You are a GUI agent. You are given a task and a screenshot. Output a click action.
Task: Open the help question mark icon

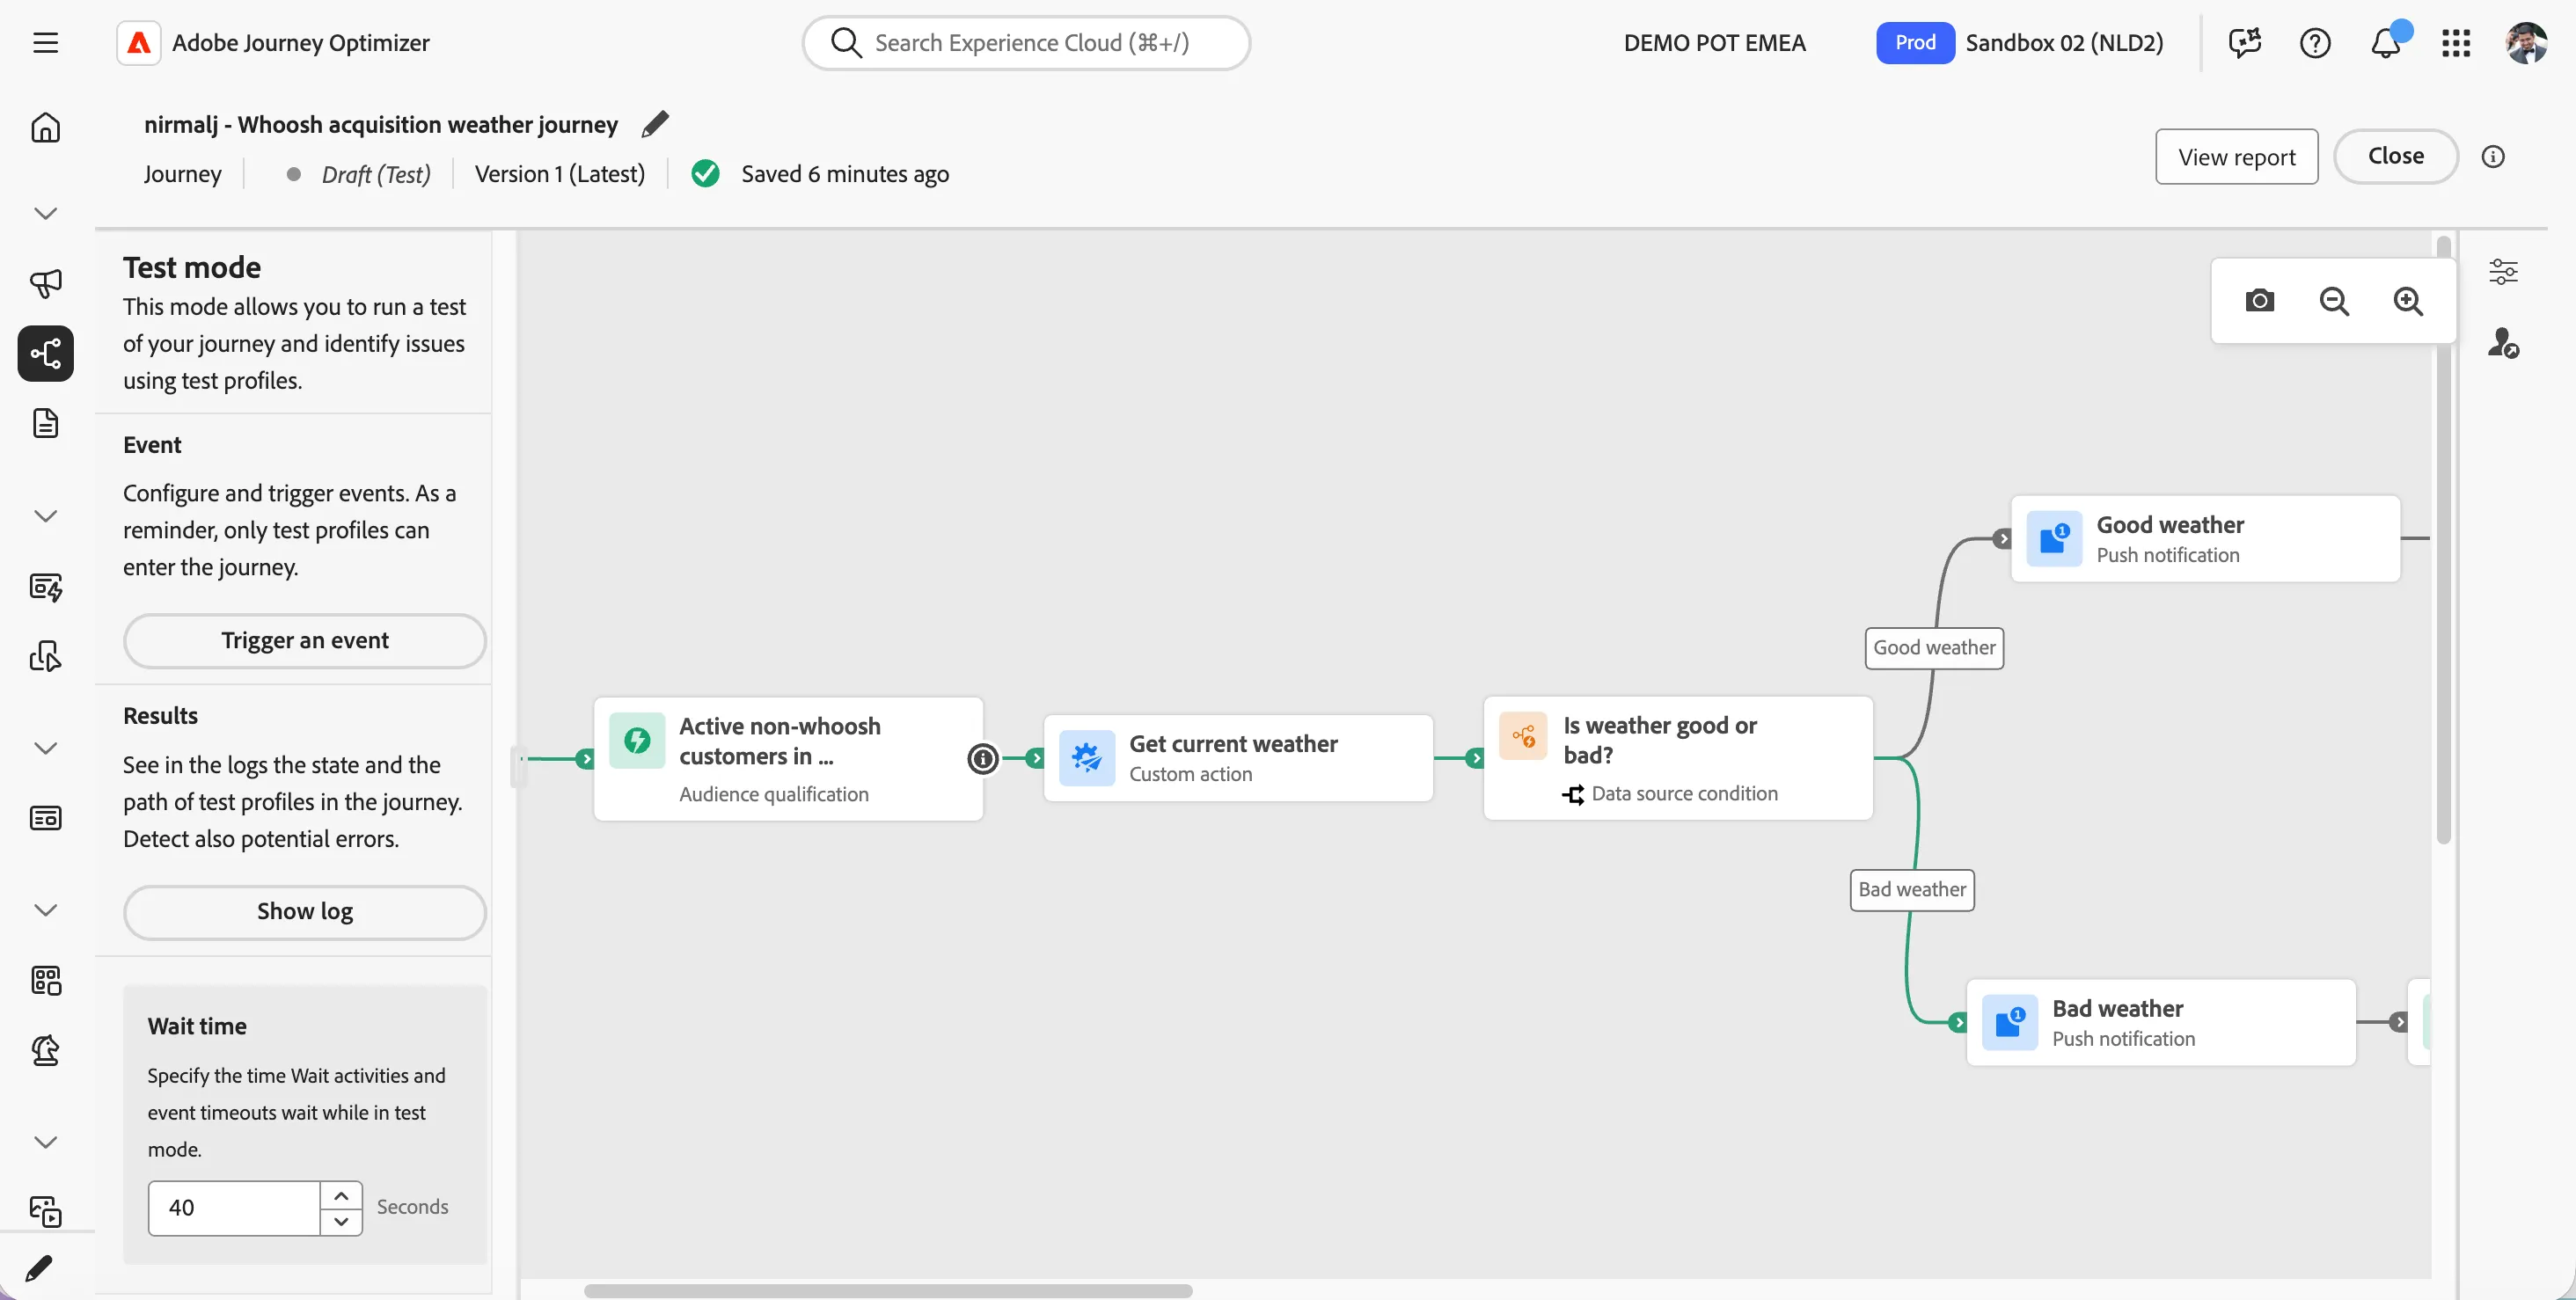click(x=2315, y=42)
